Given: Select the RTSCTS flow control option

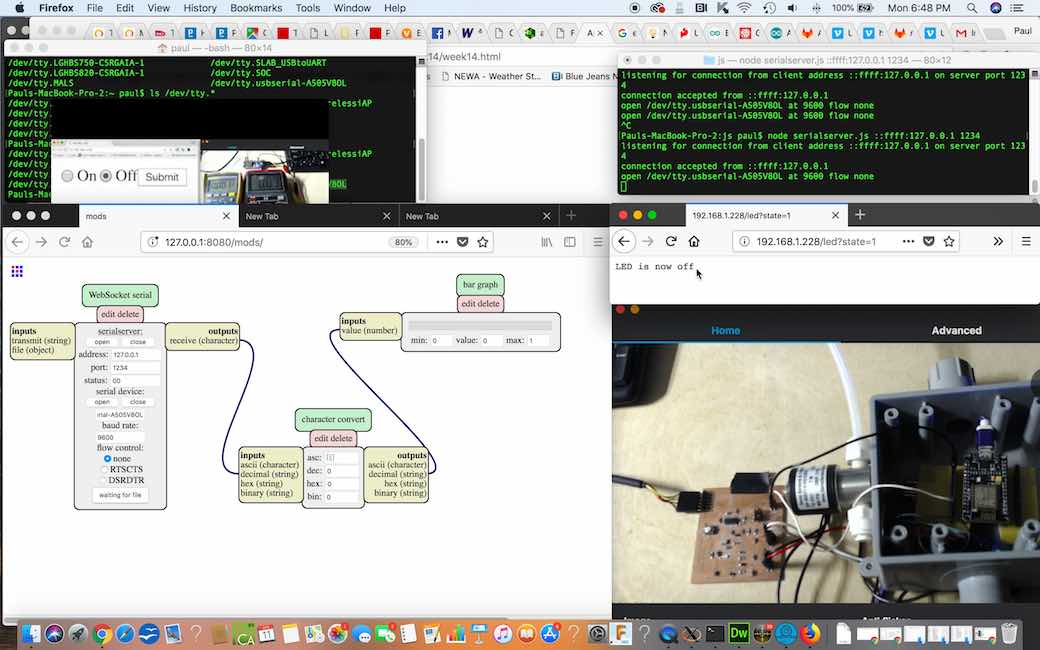Looking at the screenshot, I should 105,470.
